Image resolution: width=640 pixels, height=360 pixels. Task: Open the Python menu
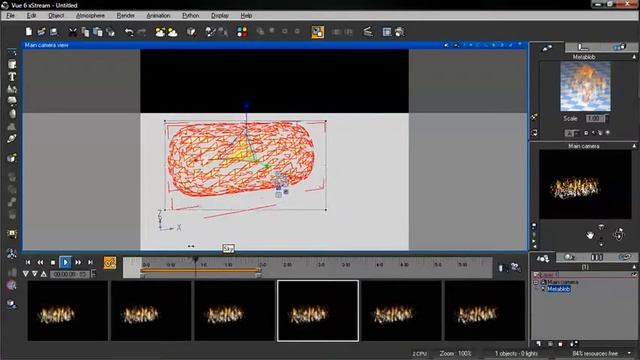[190, 16]
